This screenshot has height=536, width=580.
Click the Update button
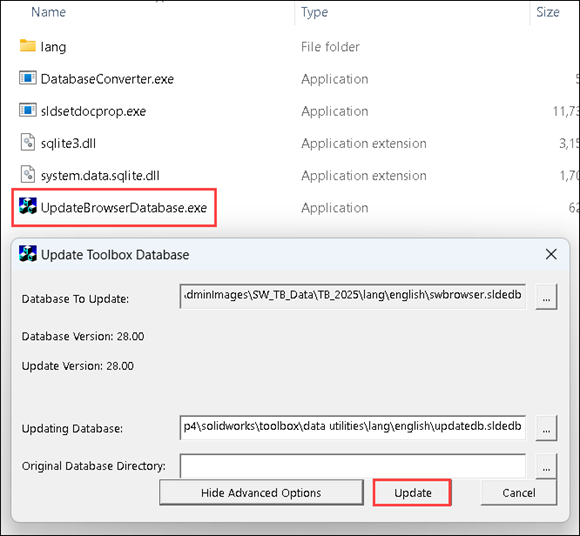[x=412, y=493]
